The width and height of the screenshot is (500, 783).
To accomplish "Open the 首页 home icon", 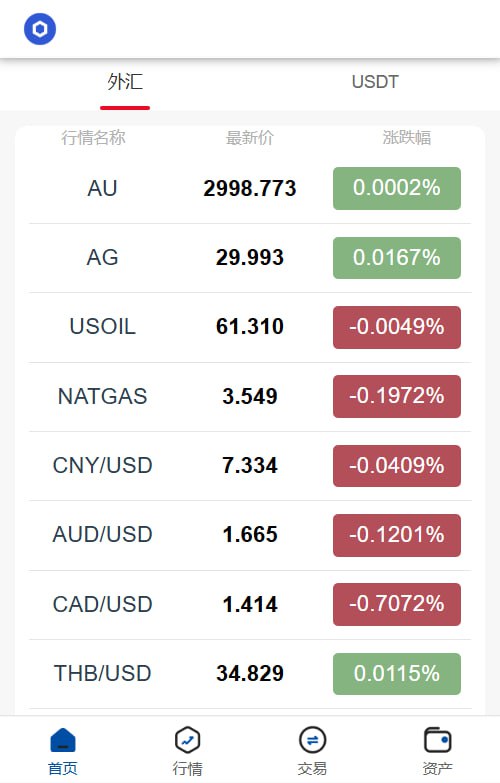I will [x=63, y=740].
